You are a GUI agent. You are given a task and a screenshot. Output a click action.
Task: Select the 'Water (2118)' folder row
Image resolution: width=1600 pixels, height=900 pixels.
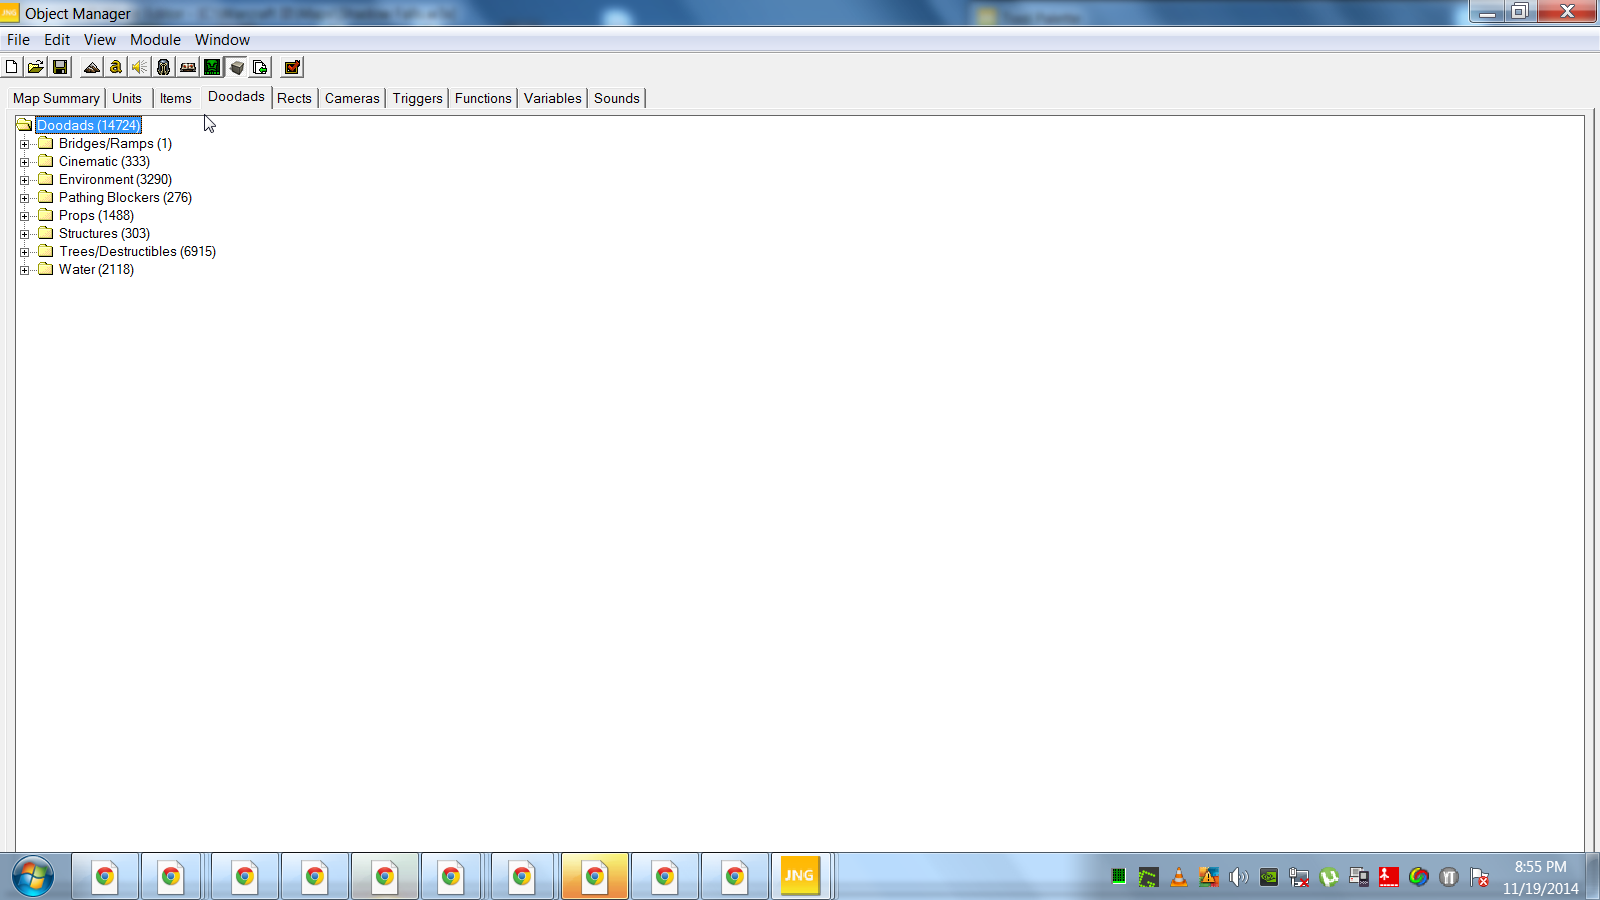[x=96, y=270]
